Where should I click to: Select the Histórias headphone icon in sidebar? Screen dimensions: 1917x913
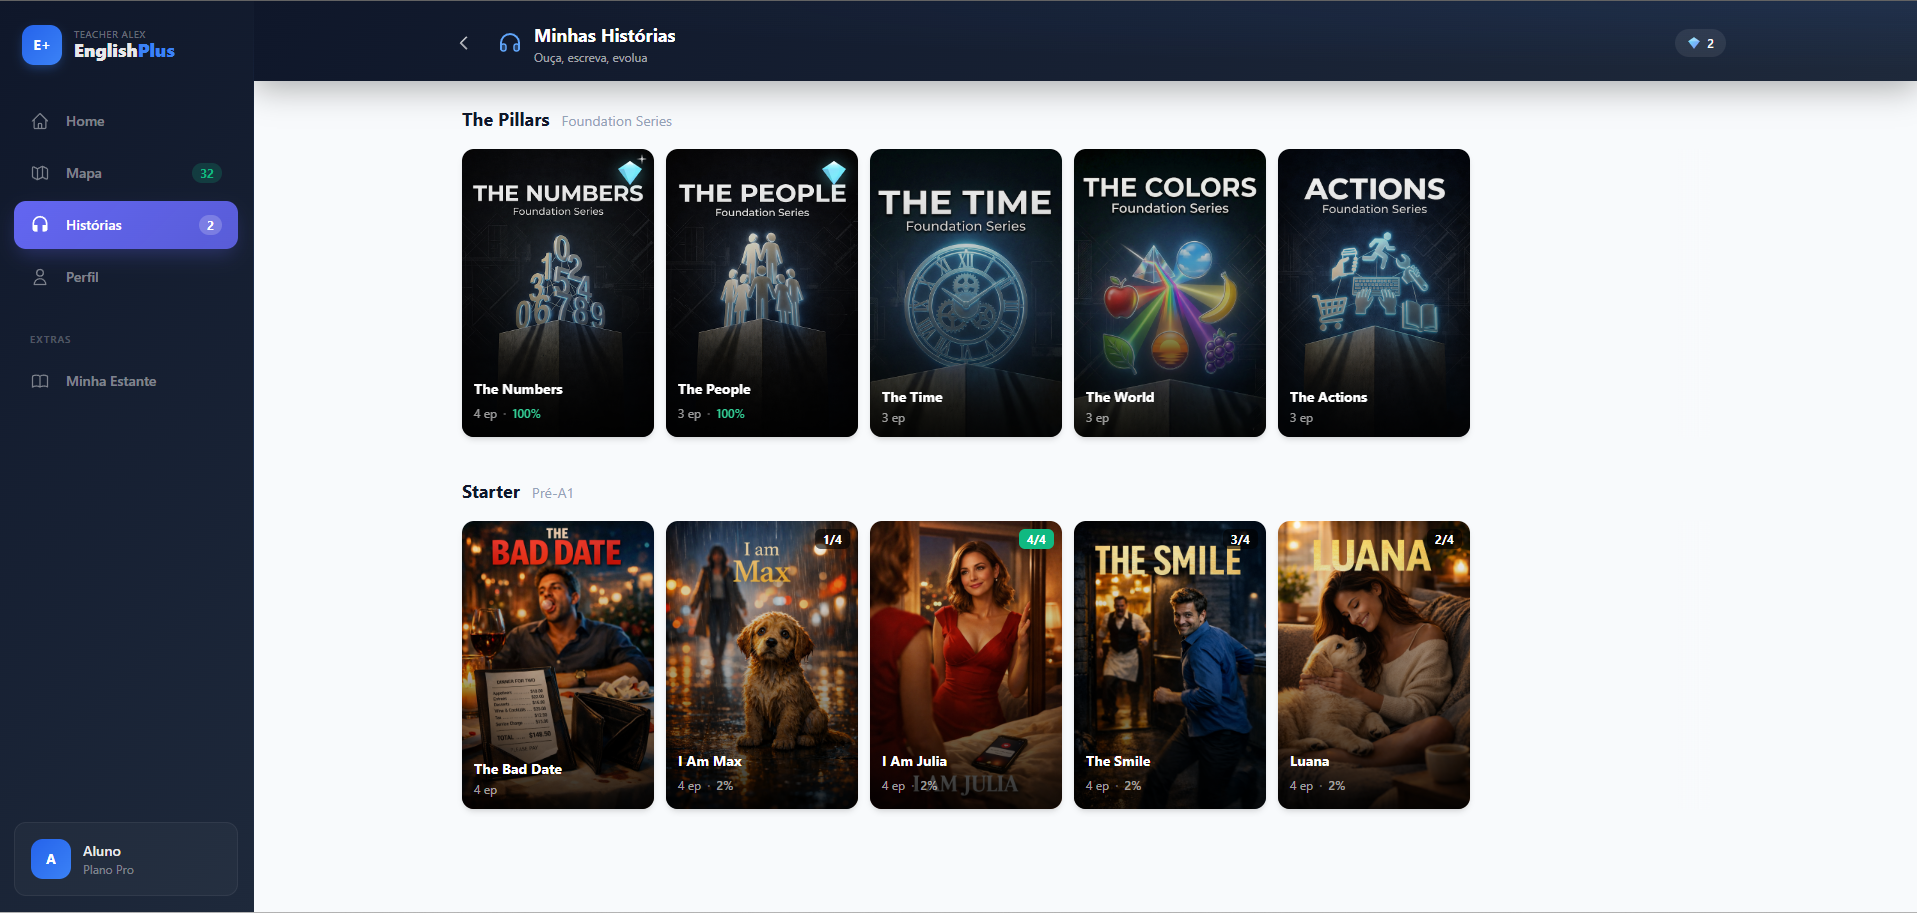click(40, 225)
